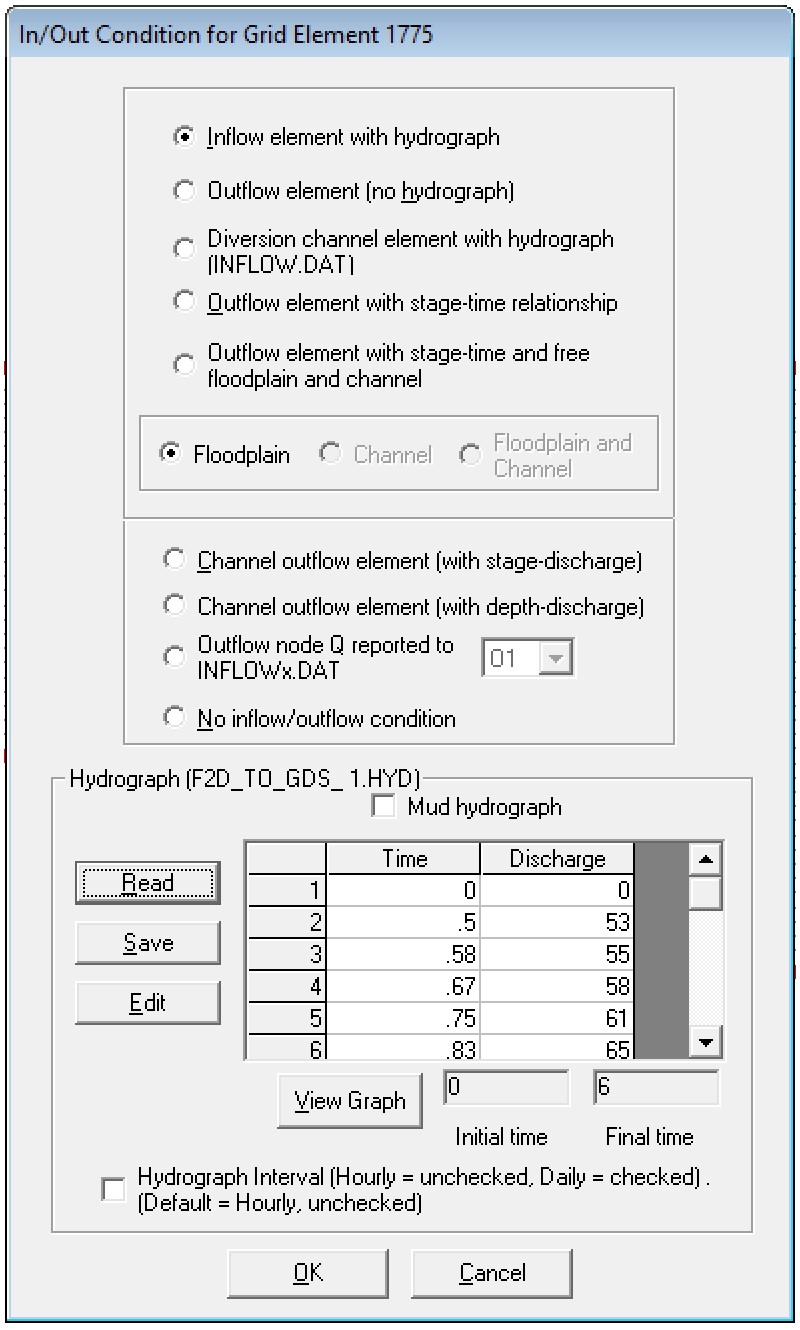Choose No inflow/outflow condition
Viewport: 800px width, 1330px height.
[x=174, y=718]
